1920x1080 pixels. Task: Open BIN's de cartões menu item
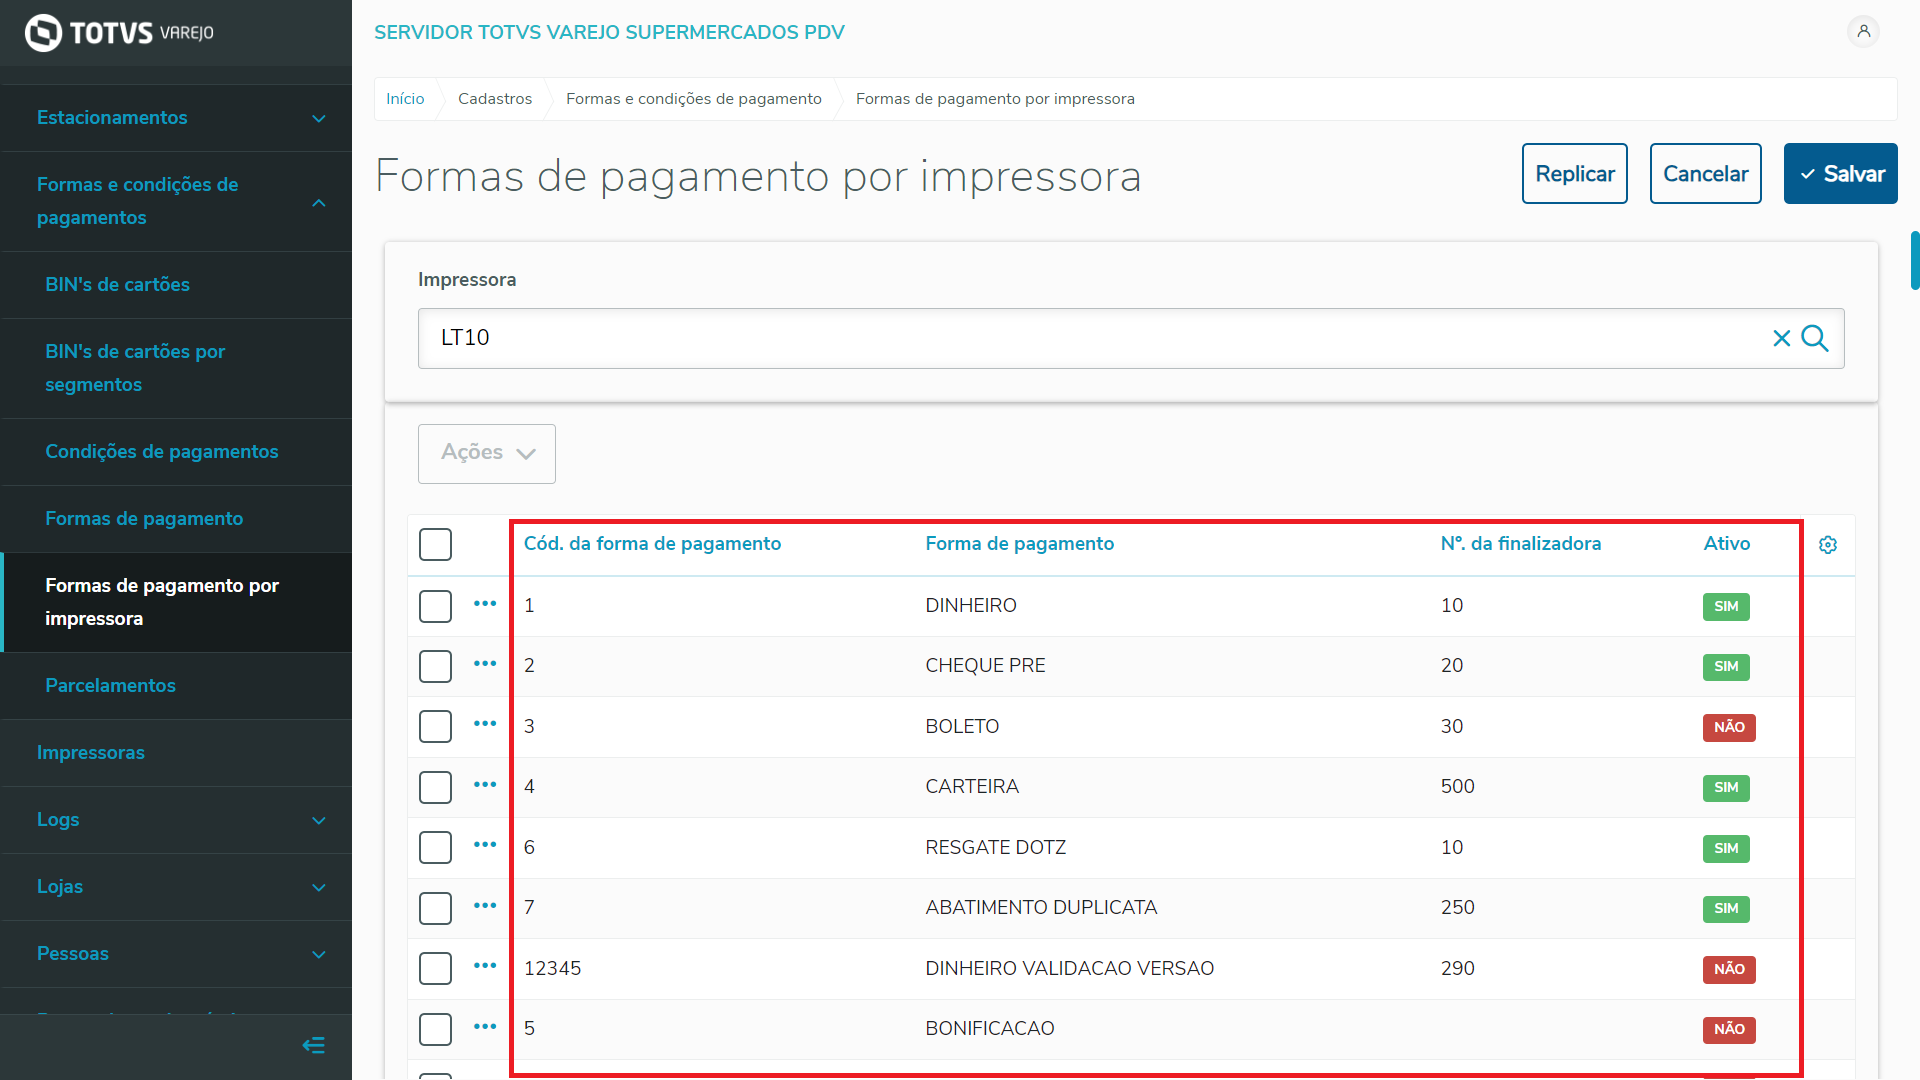click(x=118, y=285)
